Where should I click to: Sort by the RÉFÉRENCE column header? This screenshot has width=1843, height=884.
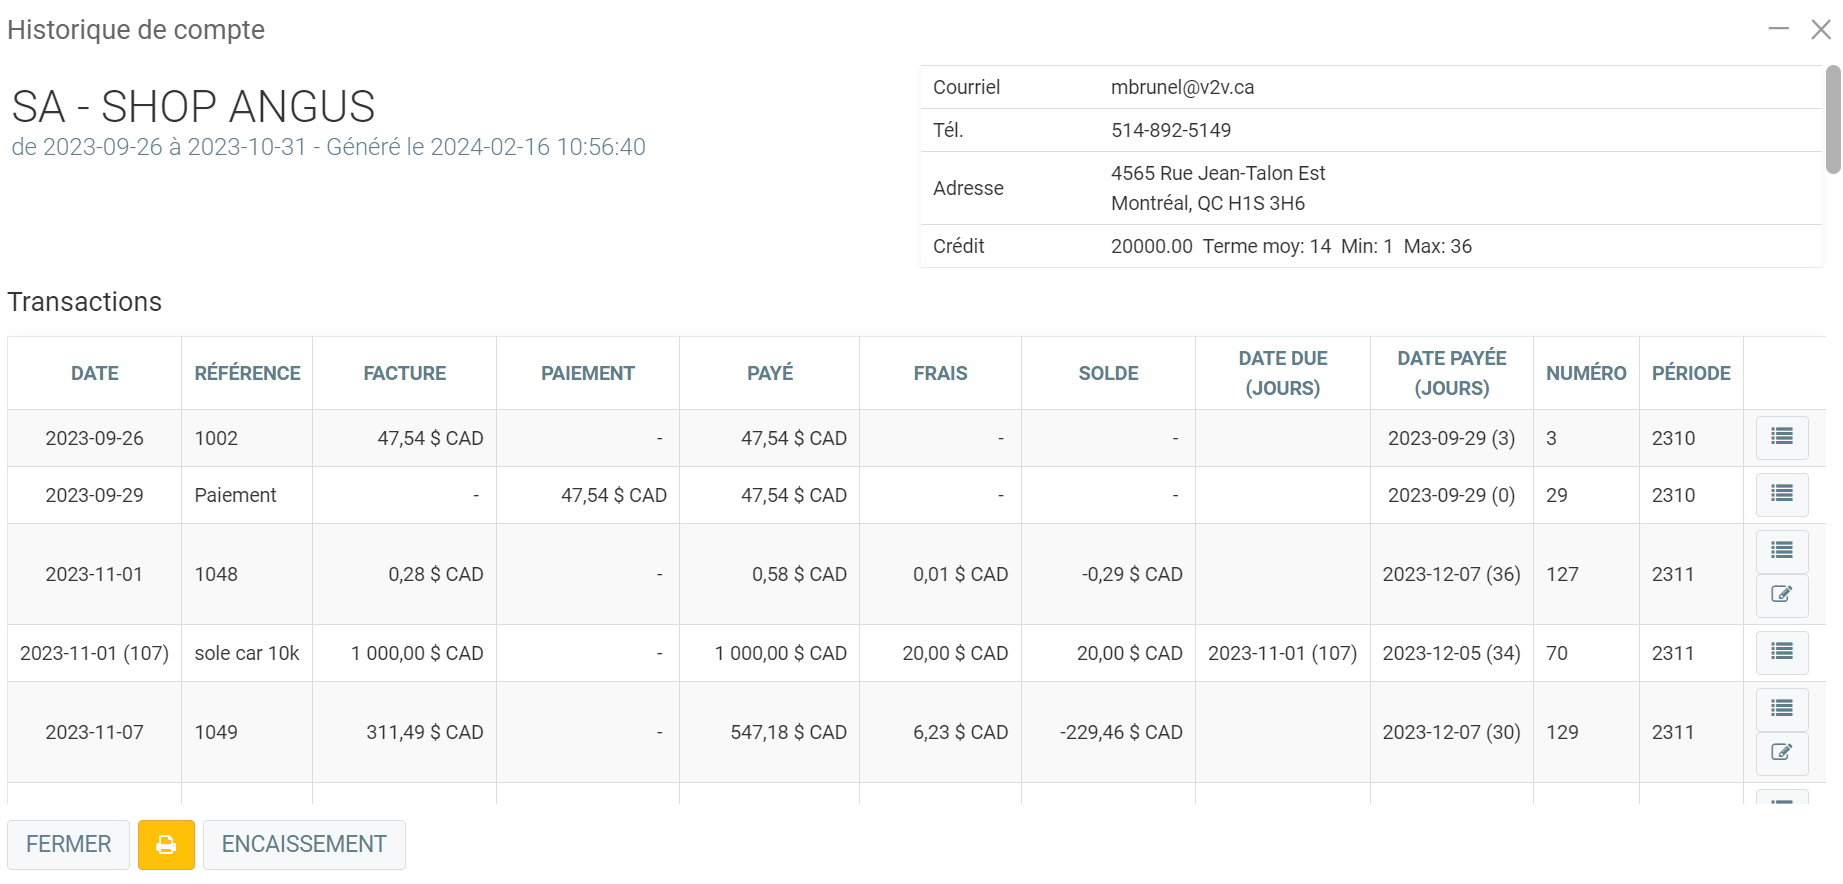pos(247,373)
